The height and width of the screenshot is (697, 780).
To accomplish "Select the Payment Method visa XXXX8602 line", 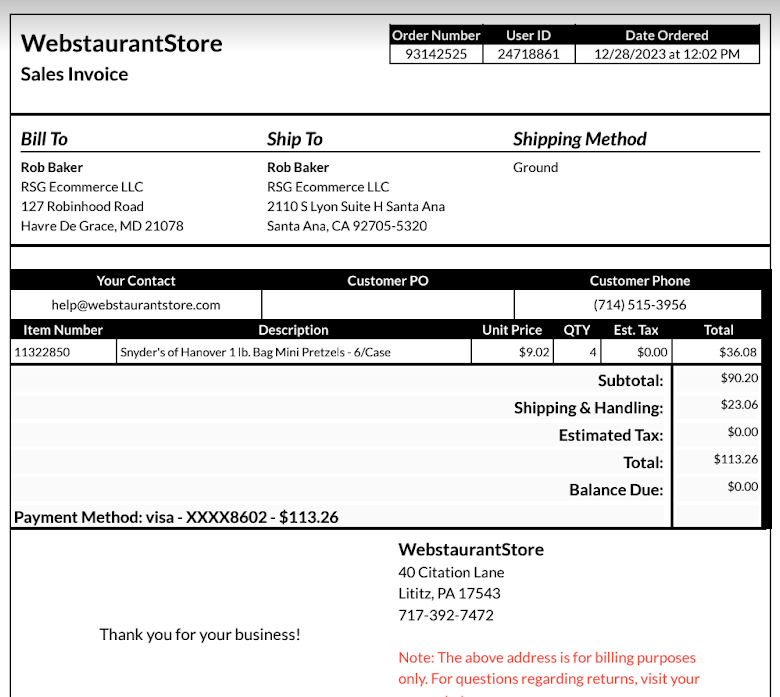I will tap(176, 517).
